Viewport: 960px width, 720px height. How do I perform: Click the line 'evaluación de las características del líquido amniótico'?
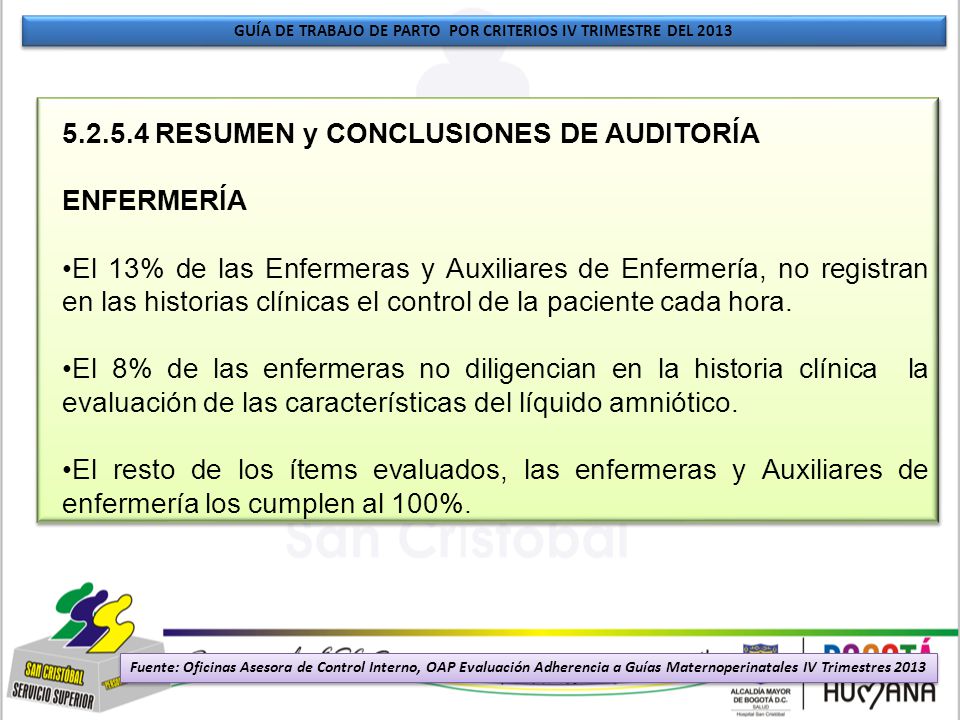click(x=400, y=403)
